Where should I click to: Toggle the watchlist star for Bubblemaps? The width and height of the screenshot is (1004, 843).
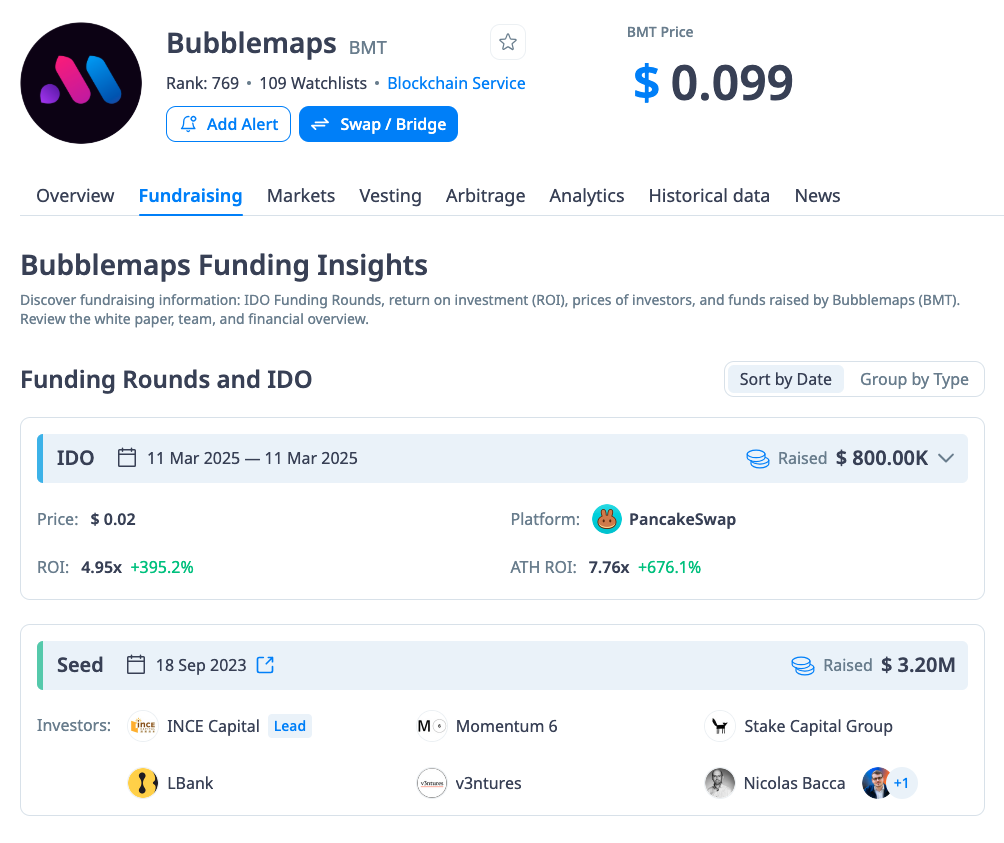pyautogui.click(x=508, y=42)
